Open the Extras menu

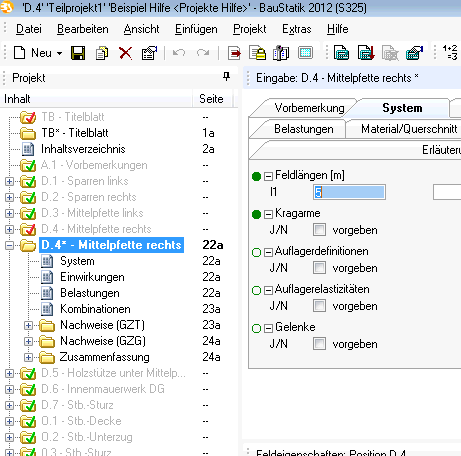297,29
